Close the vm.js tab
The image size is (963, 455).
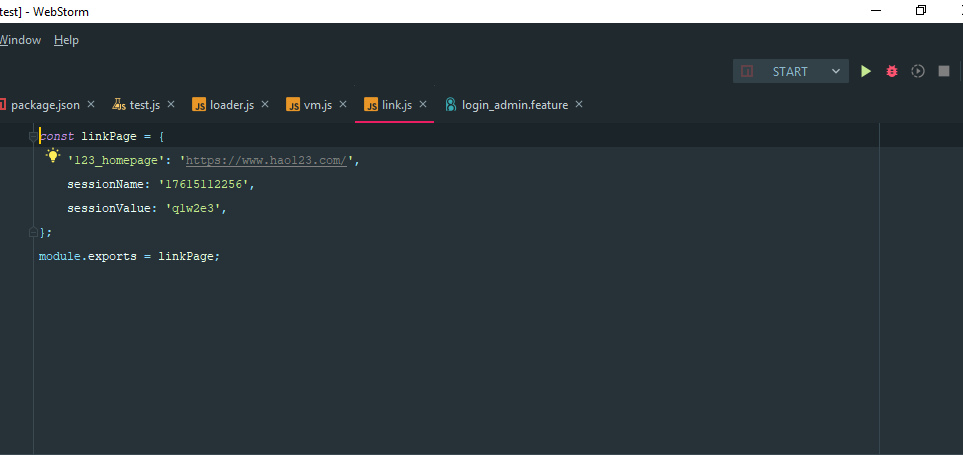click(x=343, y=104)
